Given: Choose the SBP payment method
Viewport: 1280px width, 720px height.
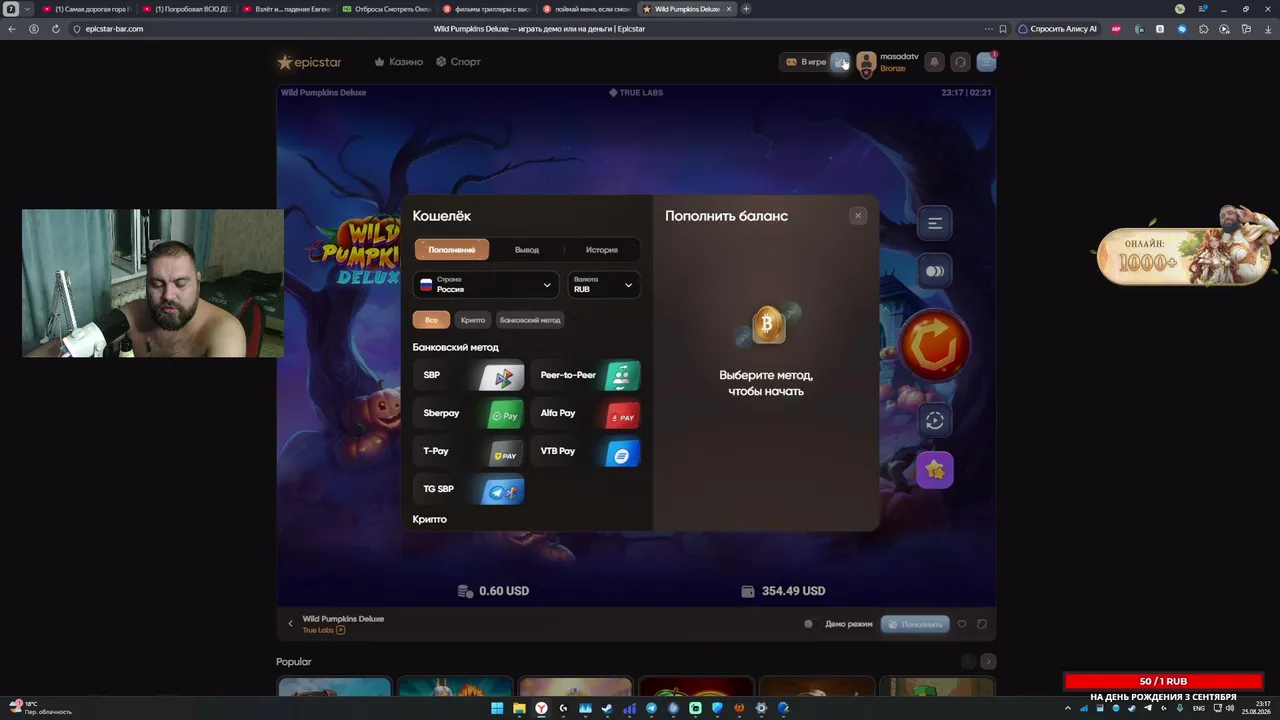Looking at the screenshot, I should (x=469, y=376).
